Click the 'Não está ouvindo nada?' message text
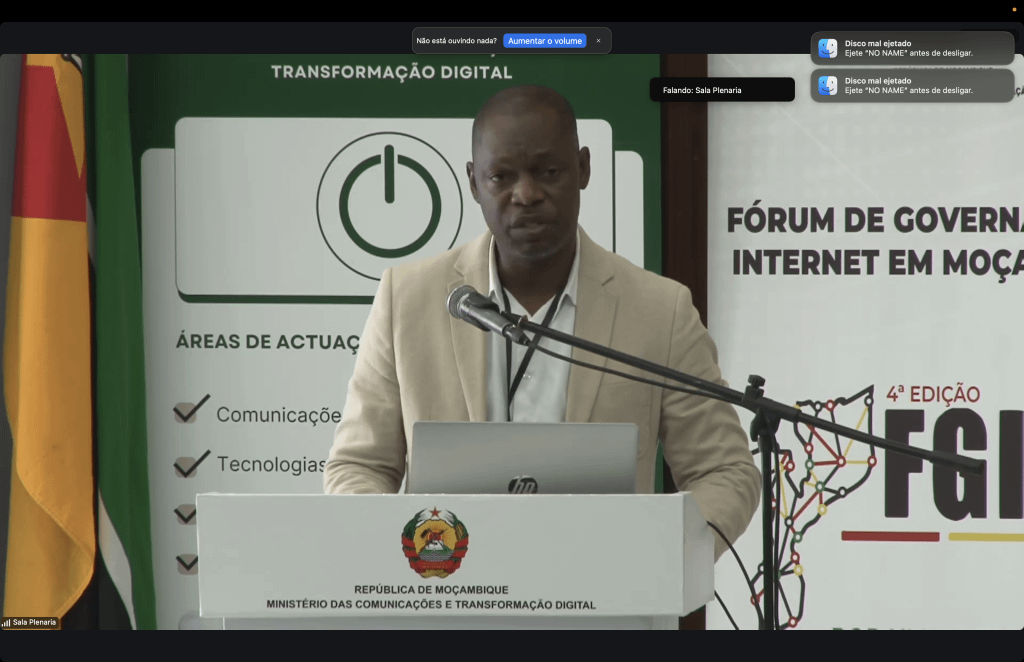This screenshot has width=1024, height=662. (456, 41)
